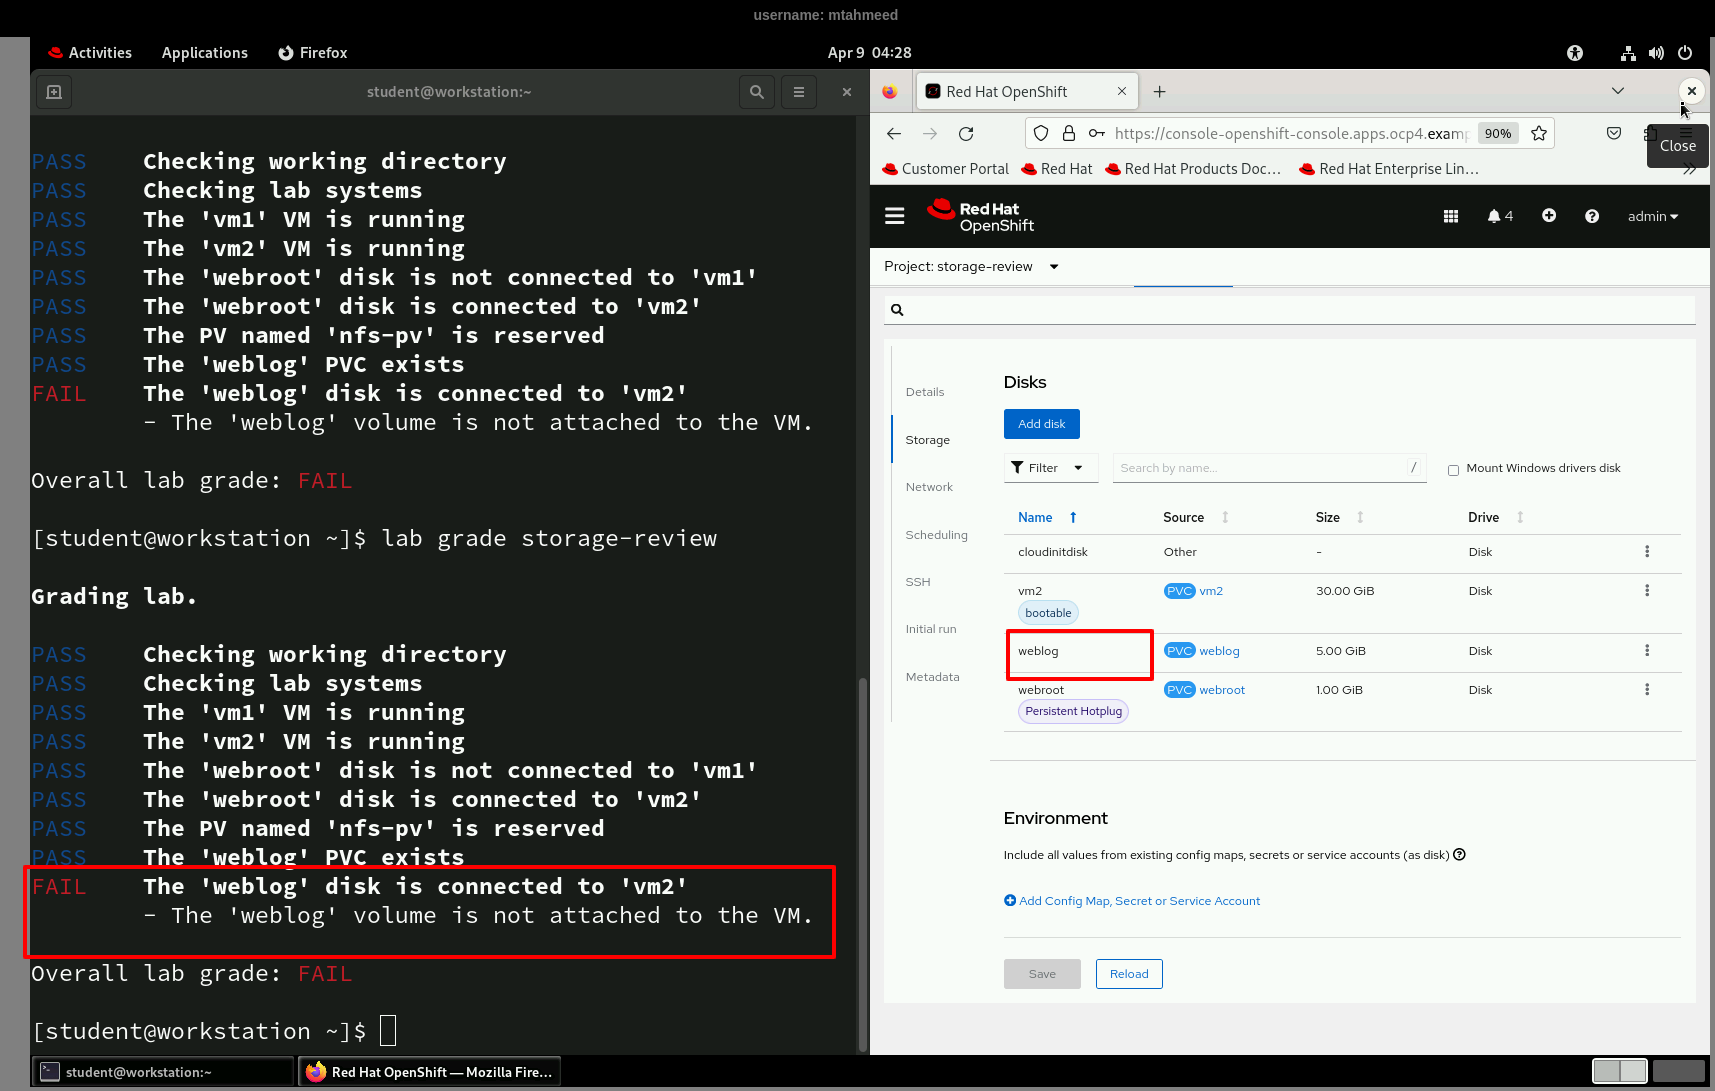Open the terminal hamburger menu
Viewport: 1715px width, 1091px height.
pos(799,92)
